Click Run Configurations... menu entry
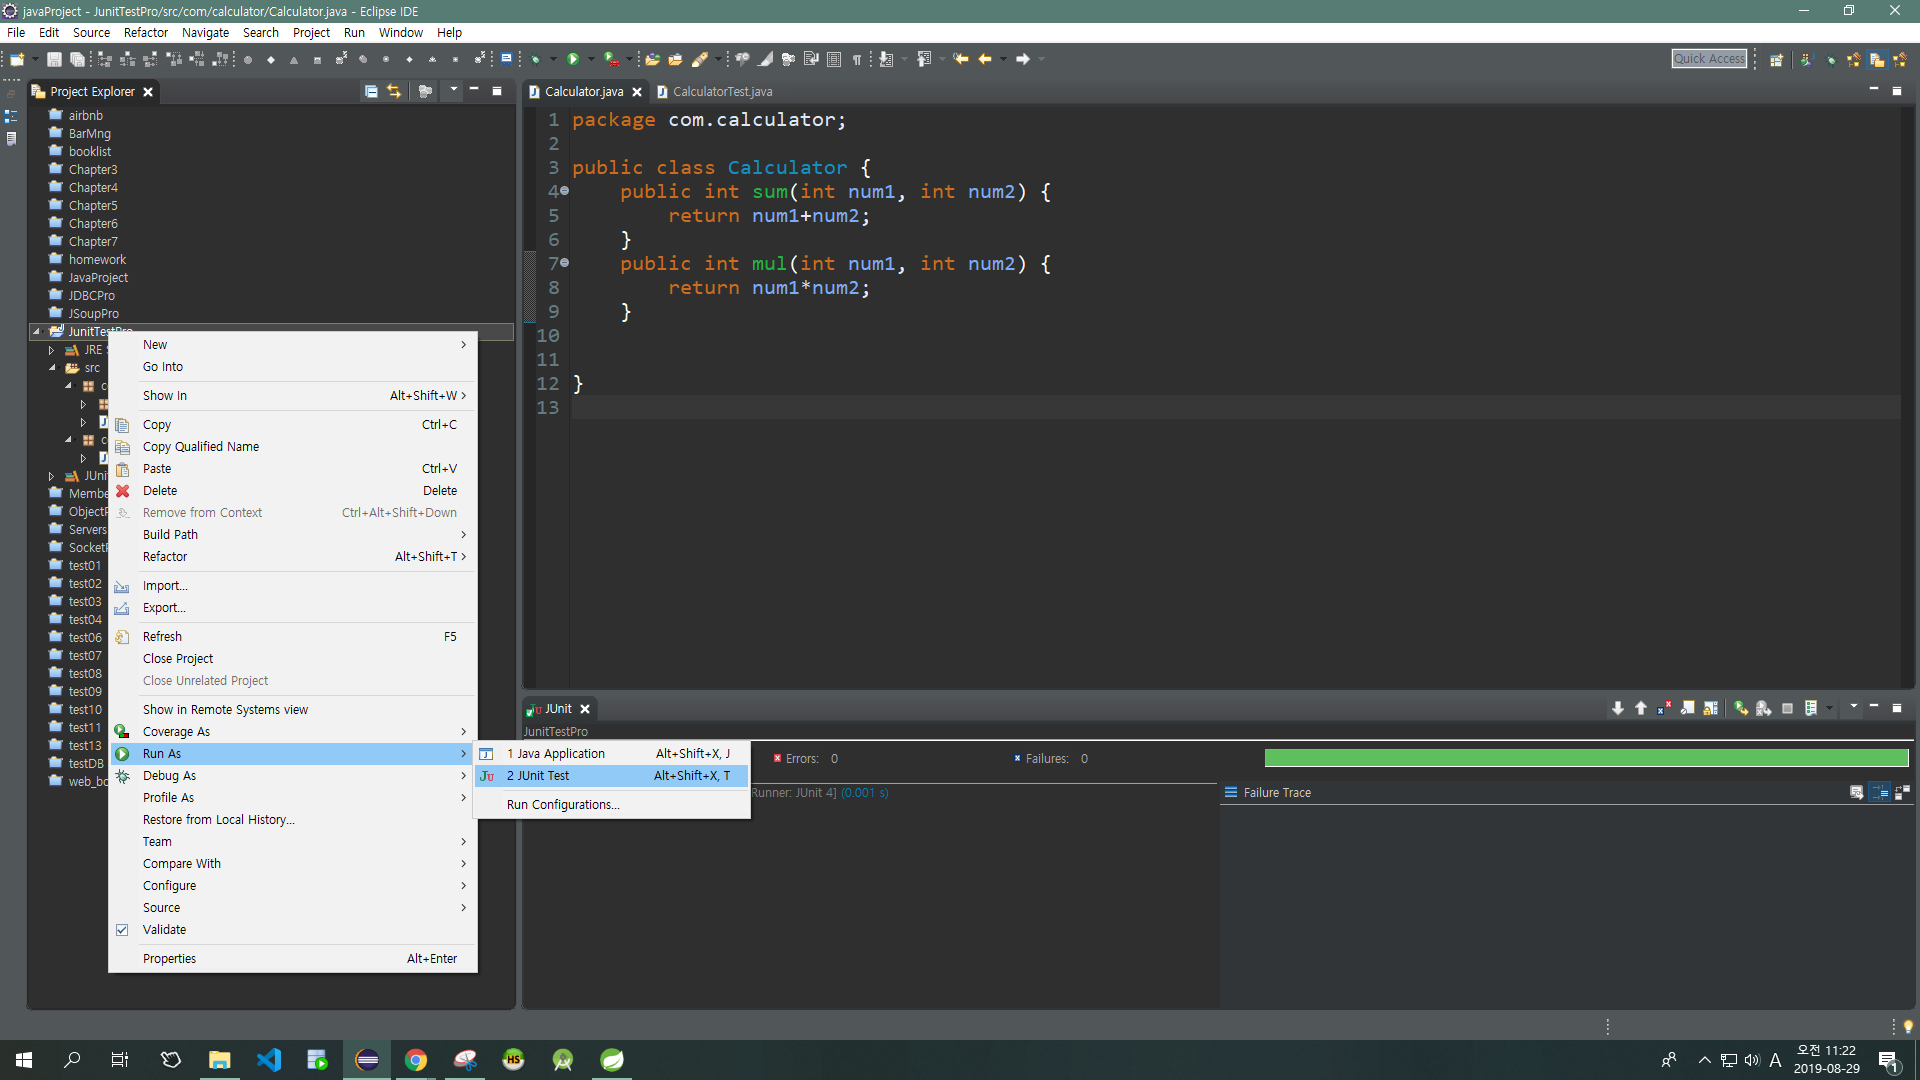 pyautogui.click(x=563, y=805)
